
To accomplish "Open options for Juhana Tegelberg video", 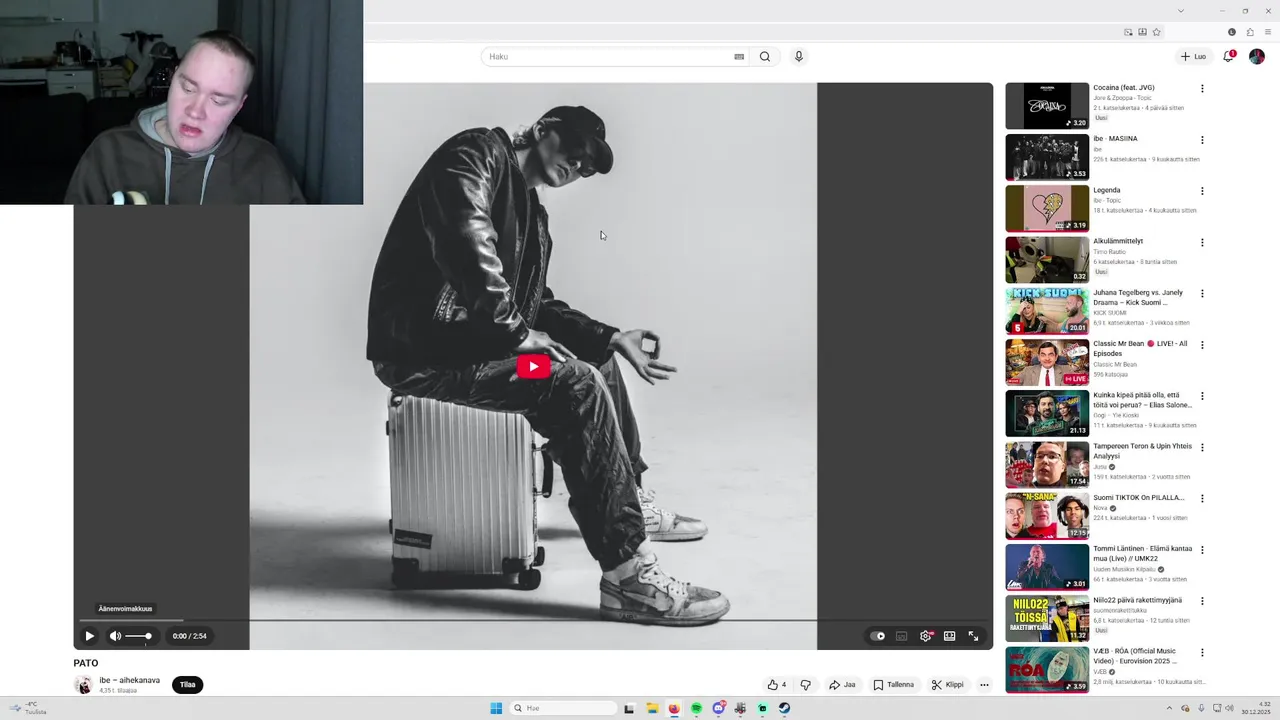I will coord(1202,294).
